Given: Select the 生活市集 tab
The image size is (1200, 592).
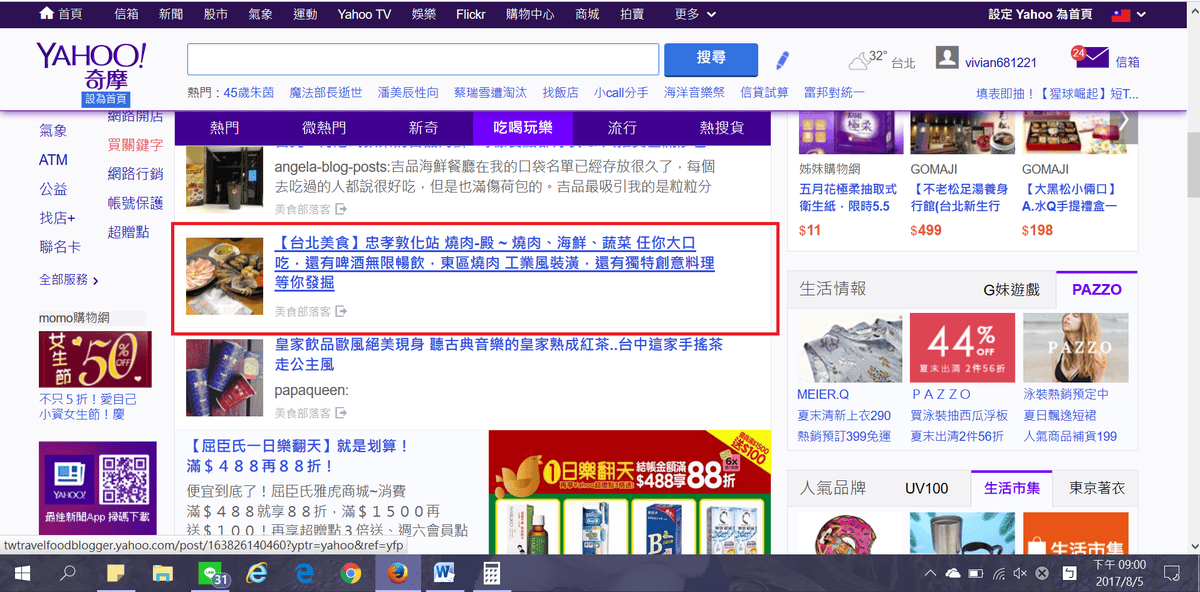Looking at the screenshot, I should (x=1012, y=489).
